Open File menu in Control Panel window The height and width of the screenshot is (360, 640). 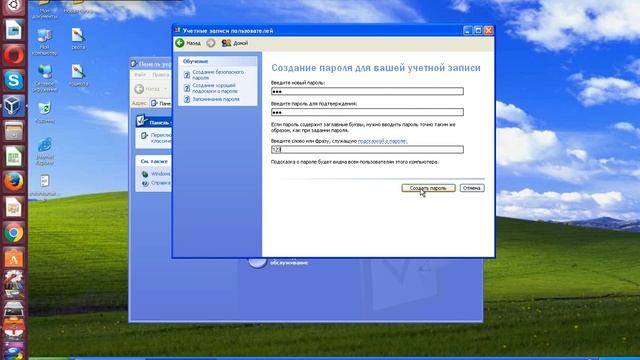[x=140, y=75]
